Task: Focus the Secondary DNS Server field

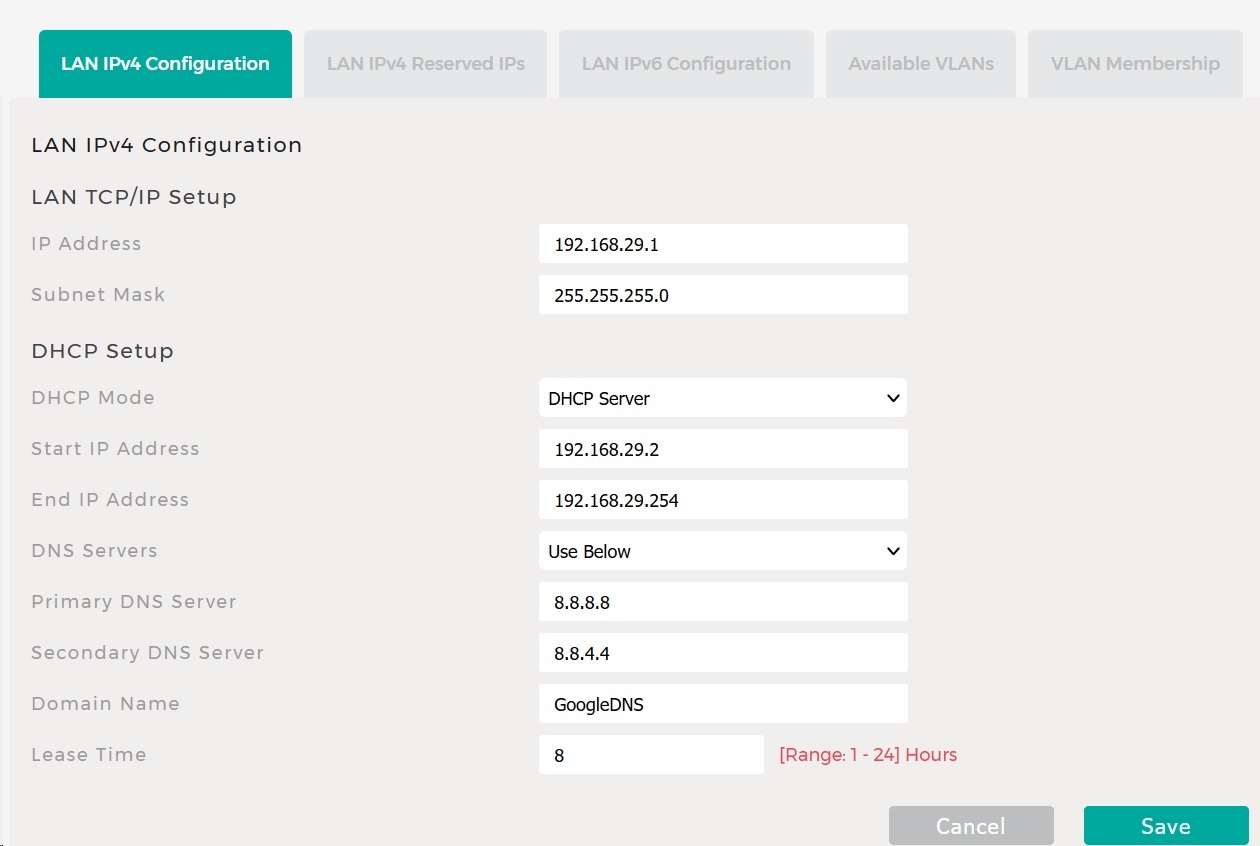Action: point(722,653)
